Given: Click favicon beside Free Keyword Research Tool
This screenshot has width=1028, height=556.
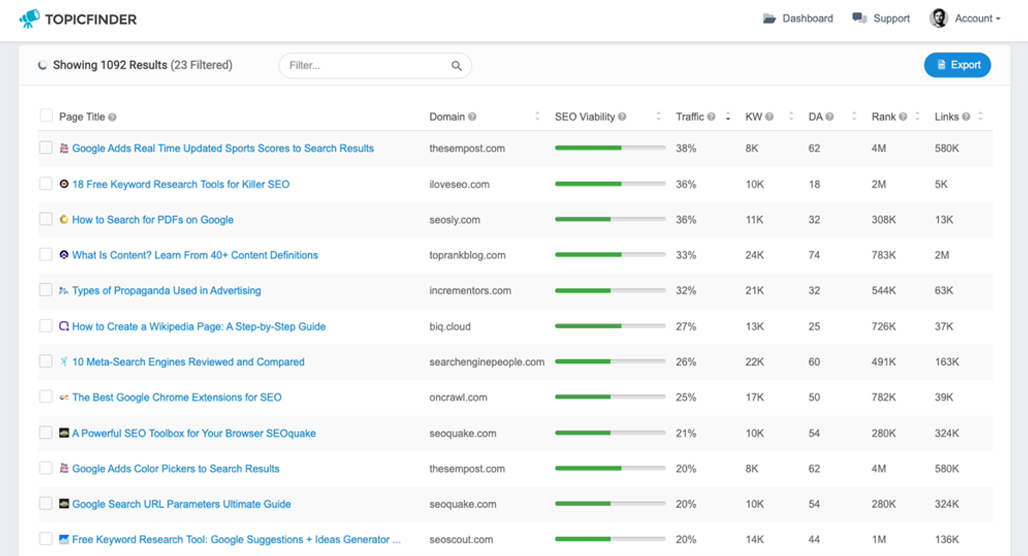Looking at the screenshot, I should pyautogui.click(x=64, y=539).
